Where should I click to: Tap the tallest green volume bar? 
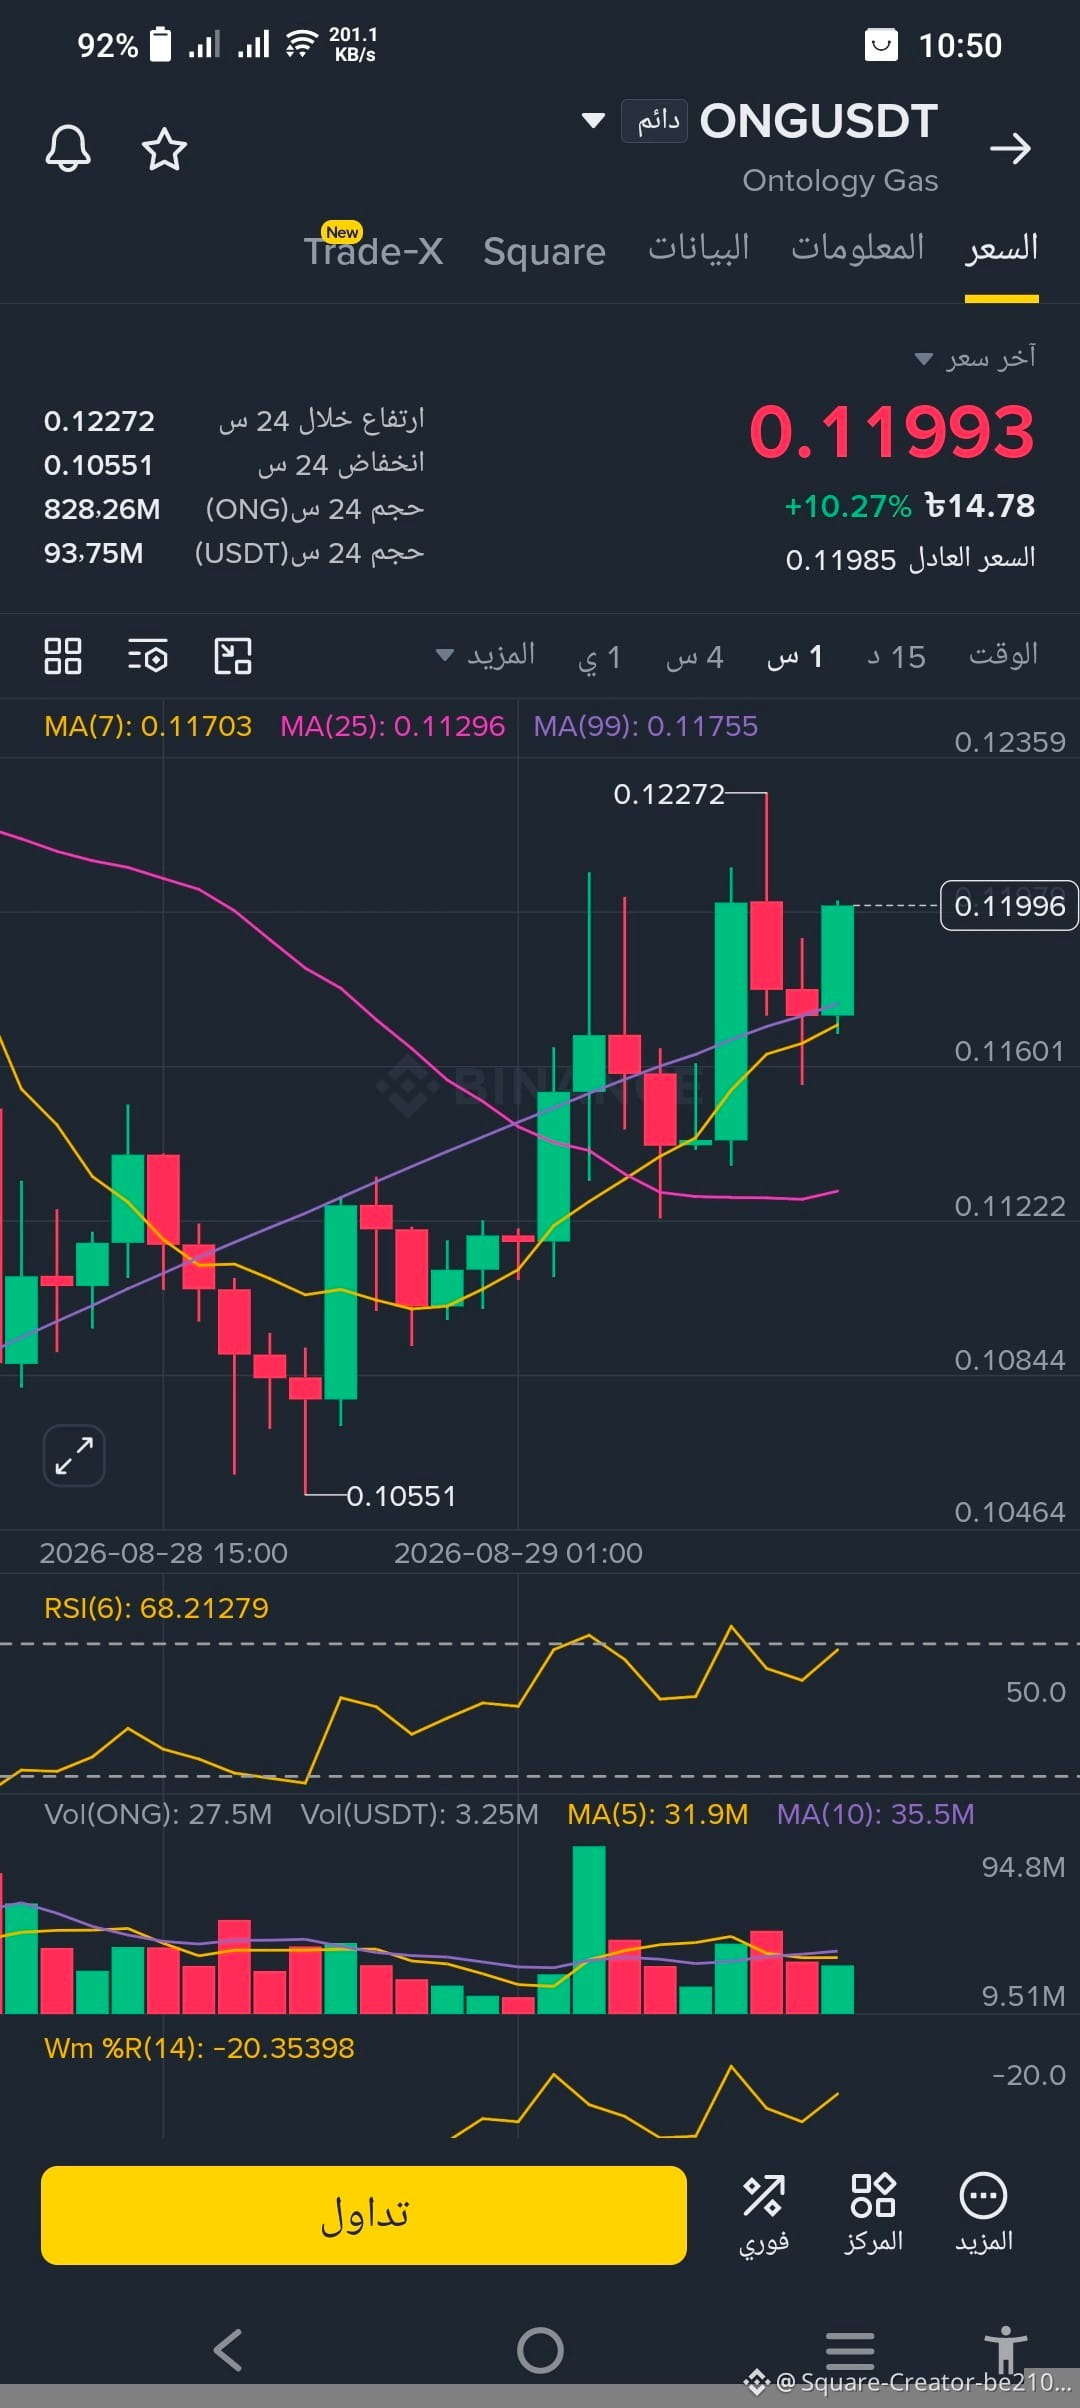[x=589, y=1929]
